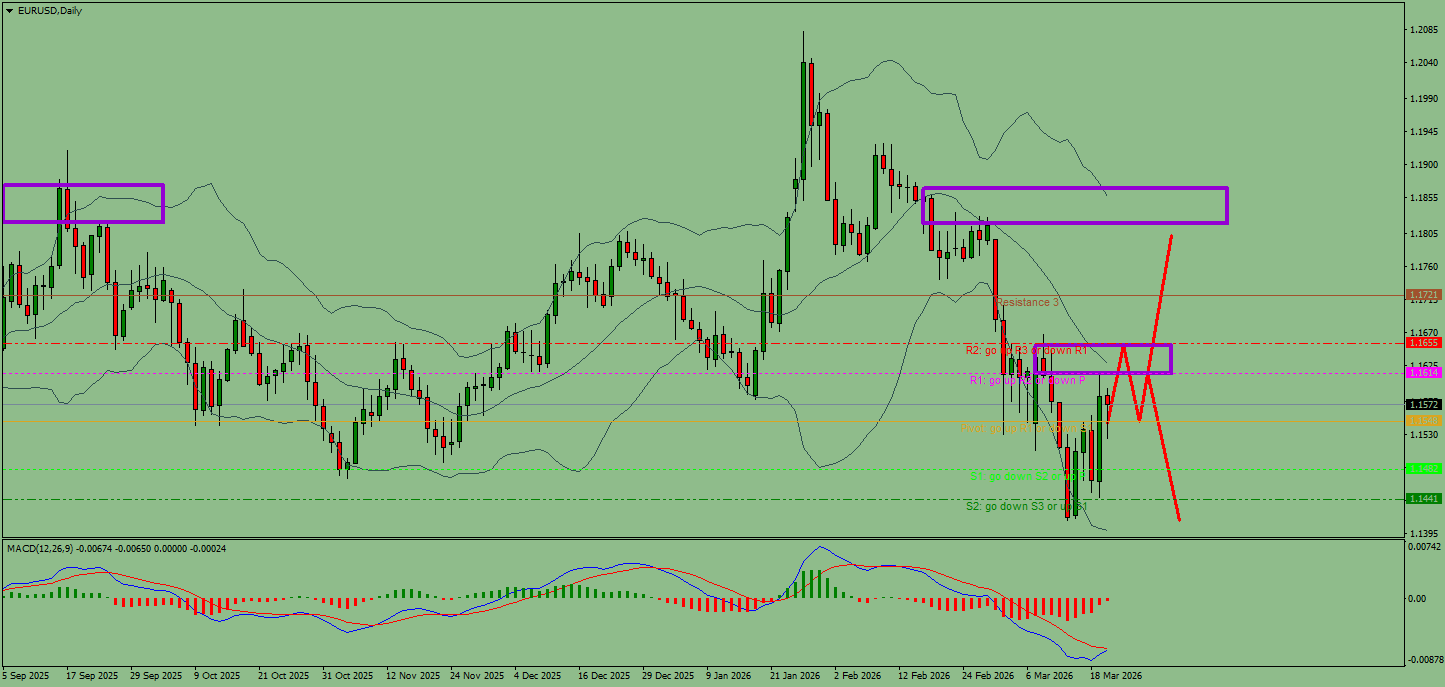Click 1.1945 on the price scale
The height and width of the screenshot is (687, 1445).
pyautogui.click(x=1423, y=132)
